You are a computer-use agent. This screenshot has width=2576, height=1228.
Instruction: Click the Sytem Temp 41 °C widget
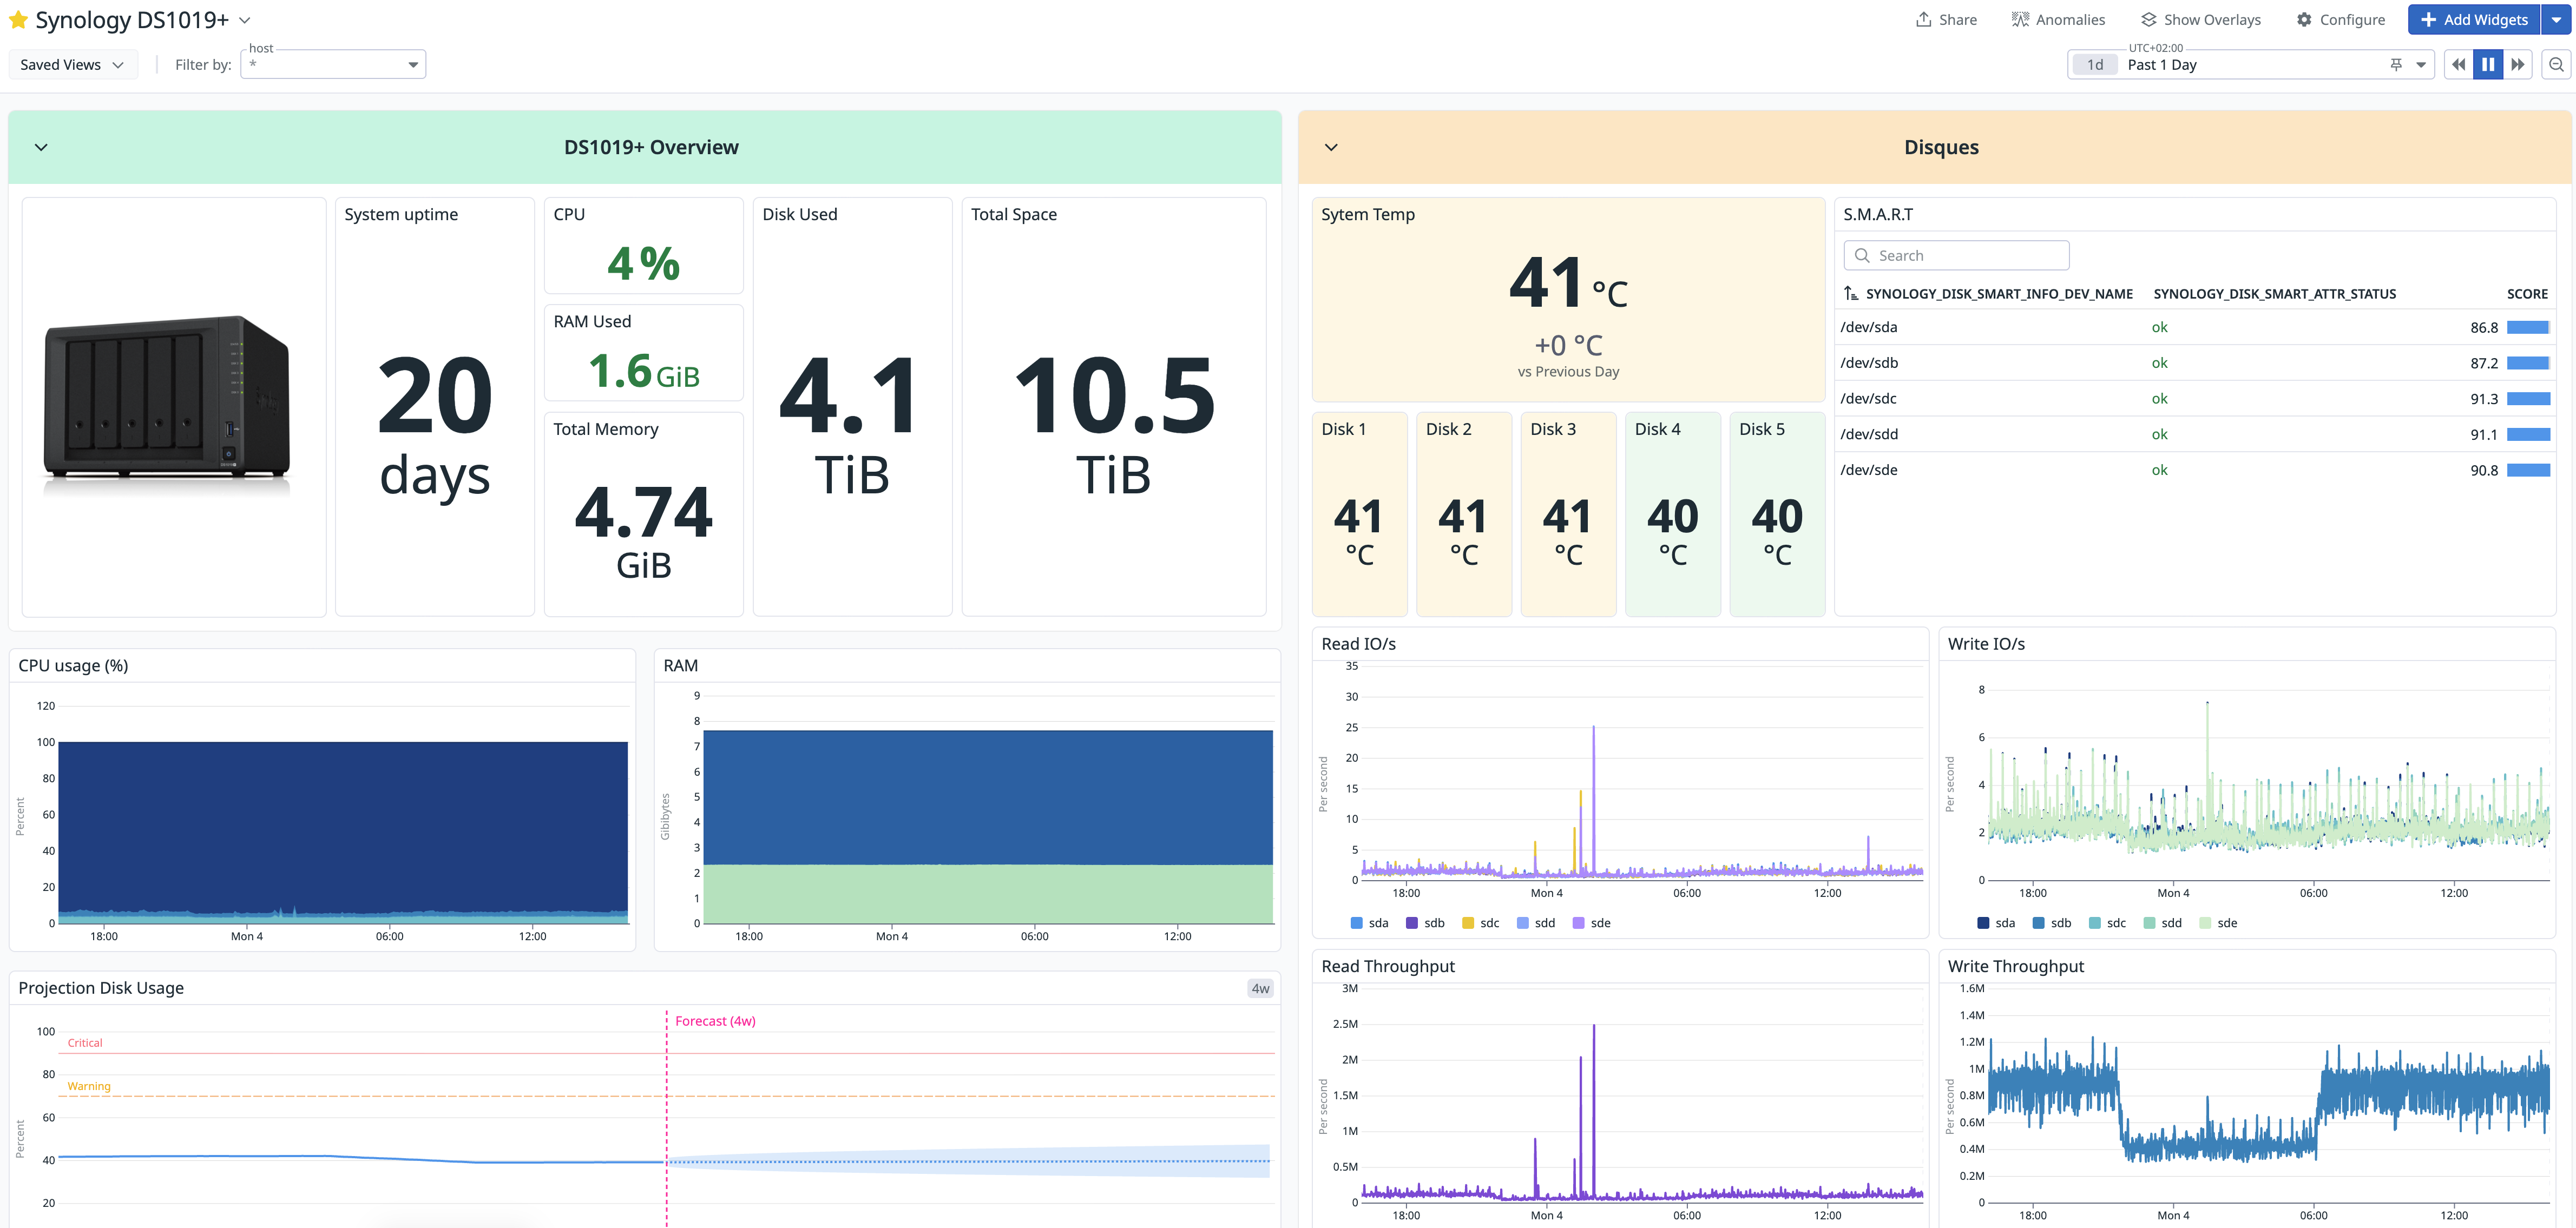click(1568, 300)
